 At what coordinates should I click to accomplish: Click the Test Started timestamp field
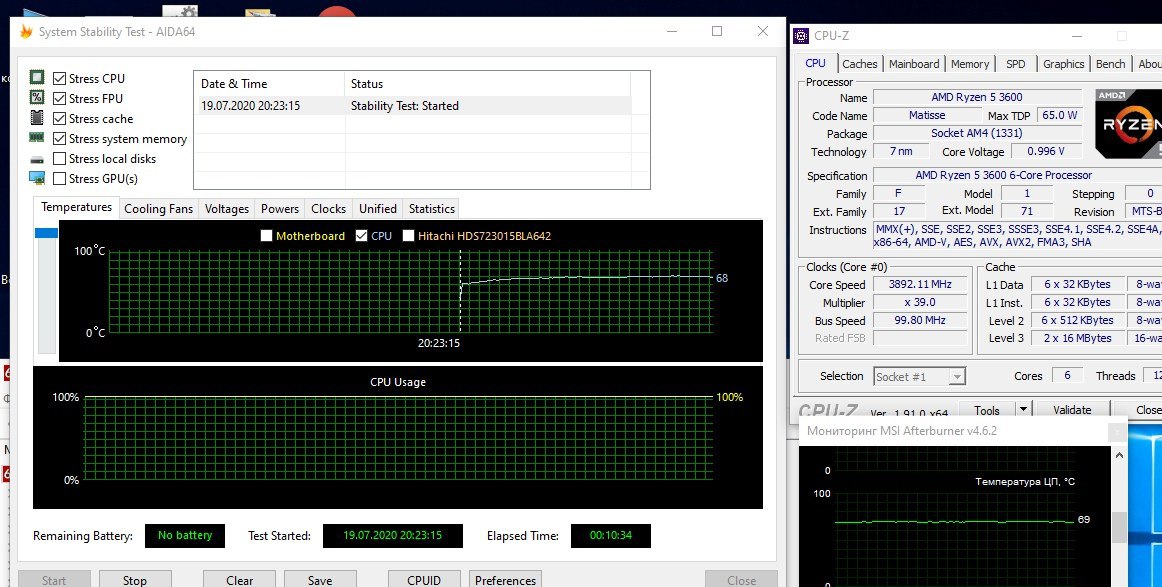[393, 535]
